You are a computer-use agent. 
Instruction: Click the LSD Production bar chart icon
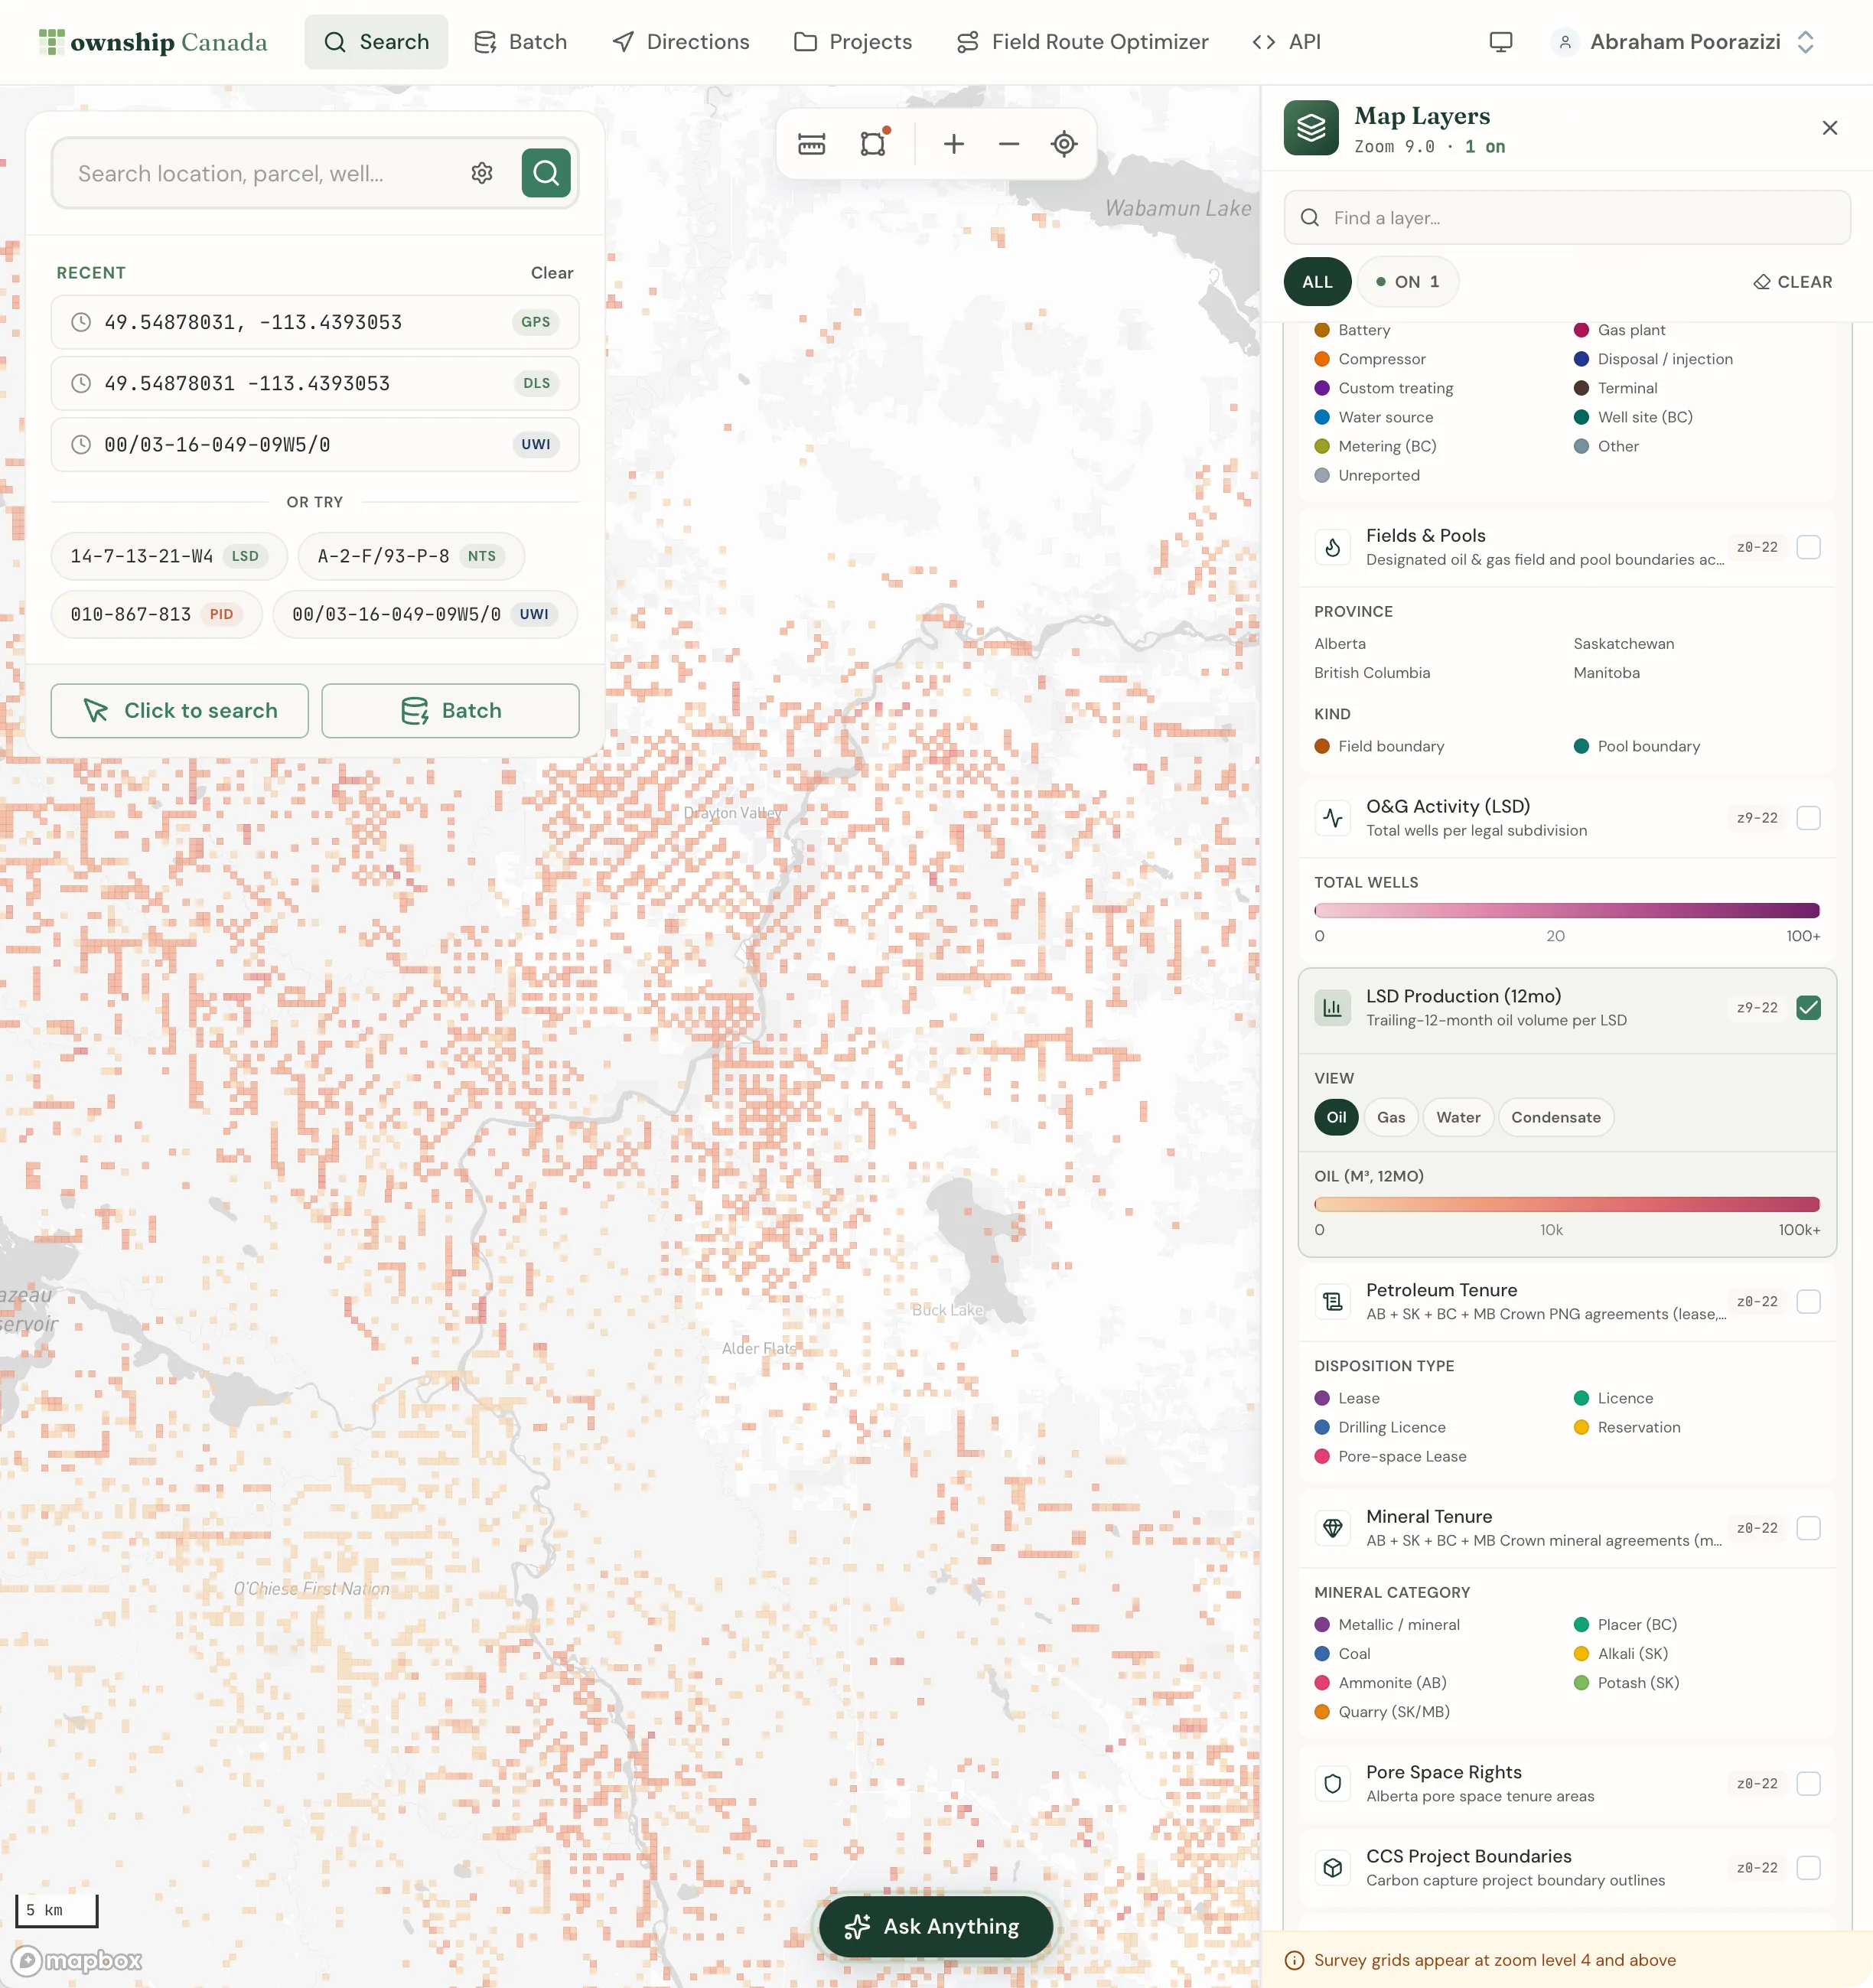1333,1008
